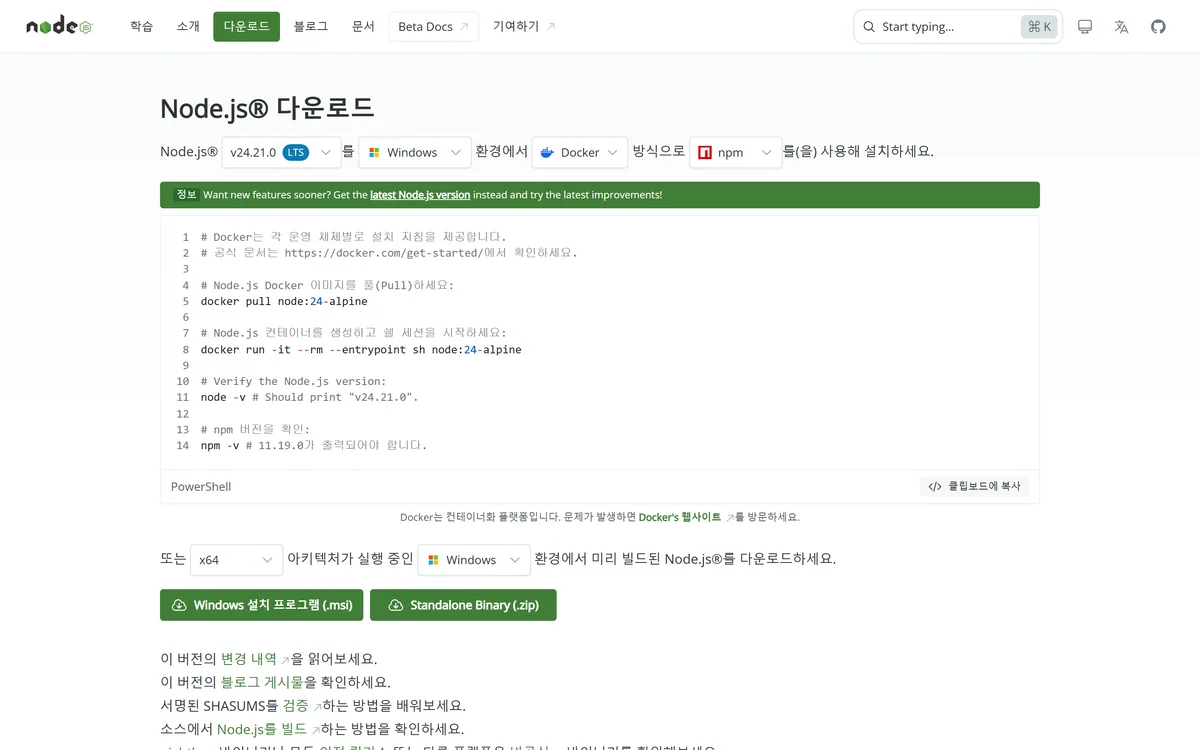
Task: Expand the npm package manager dropdown
Action: click(x=736, y=152)
